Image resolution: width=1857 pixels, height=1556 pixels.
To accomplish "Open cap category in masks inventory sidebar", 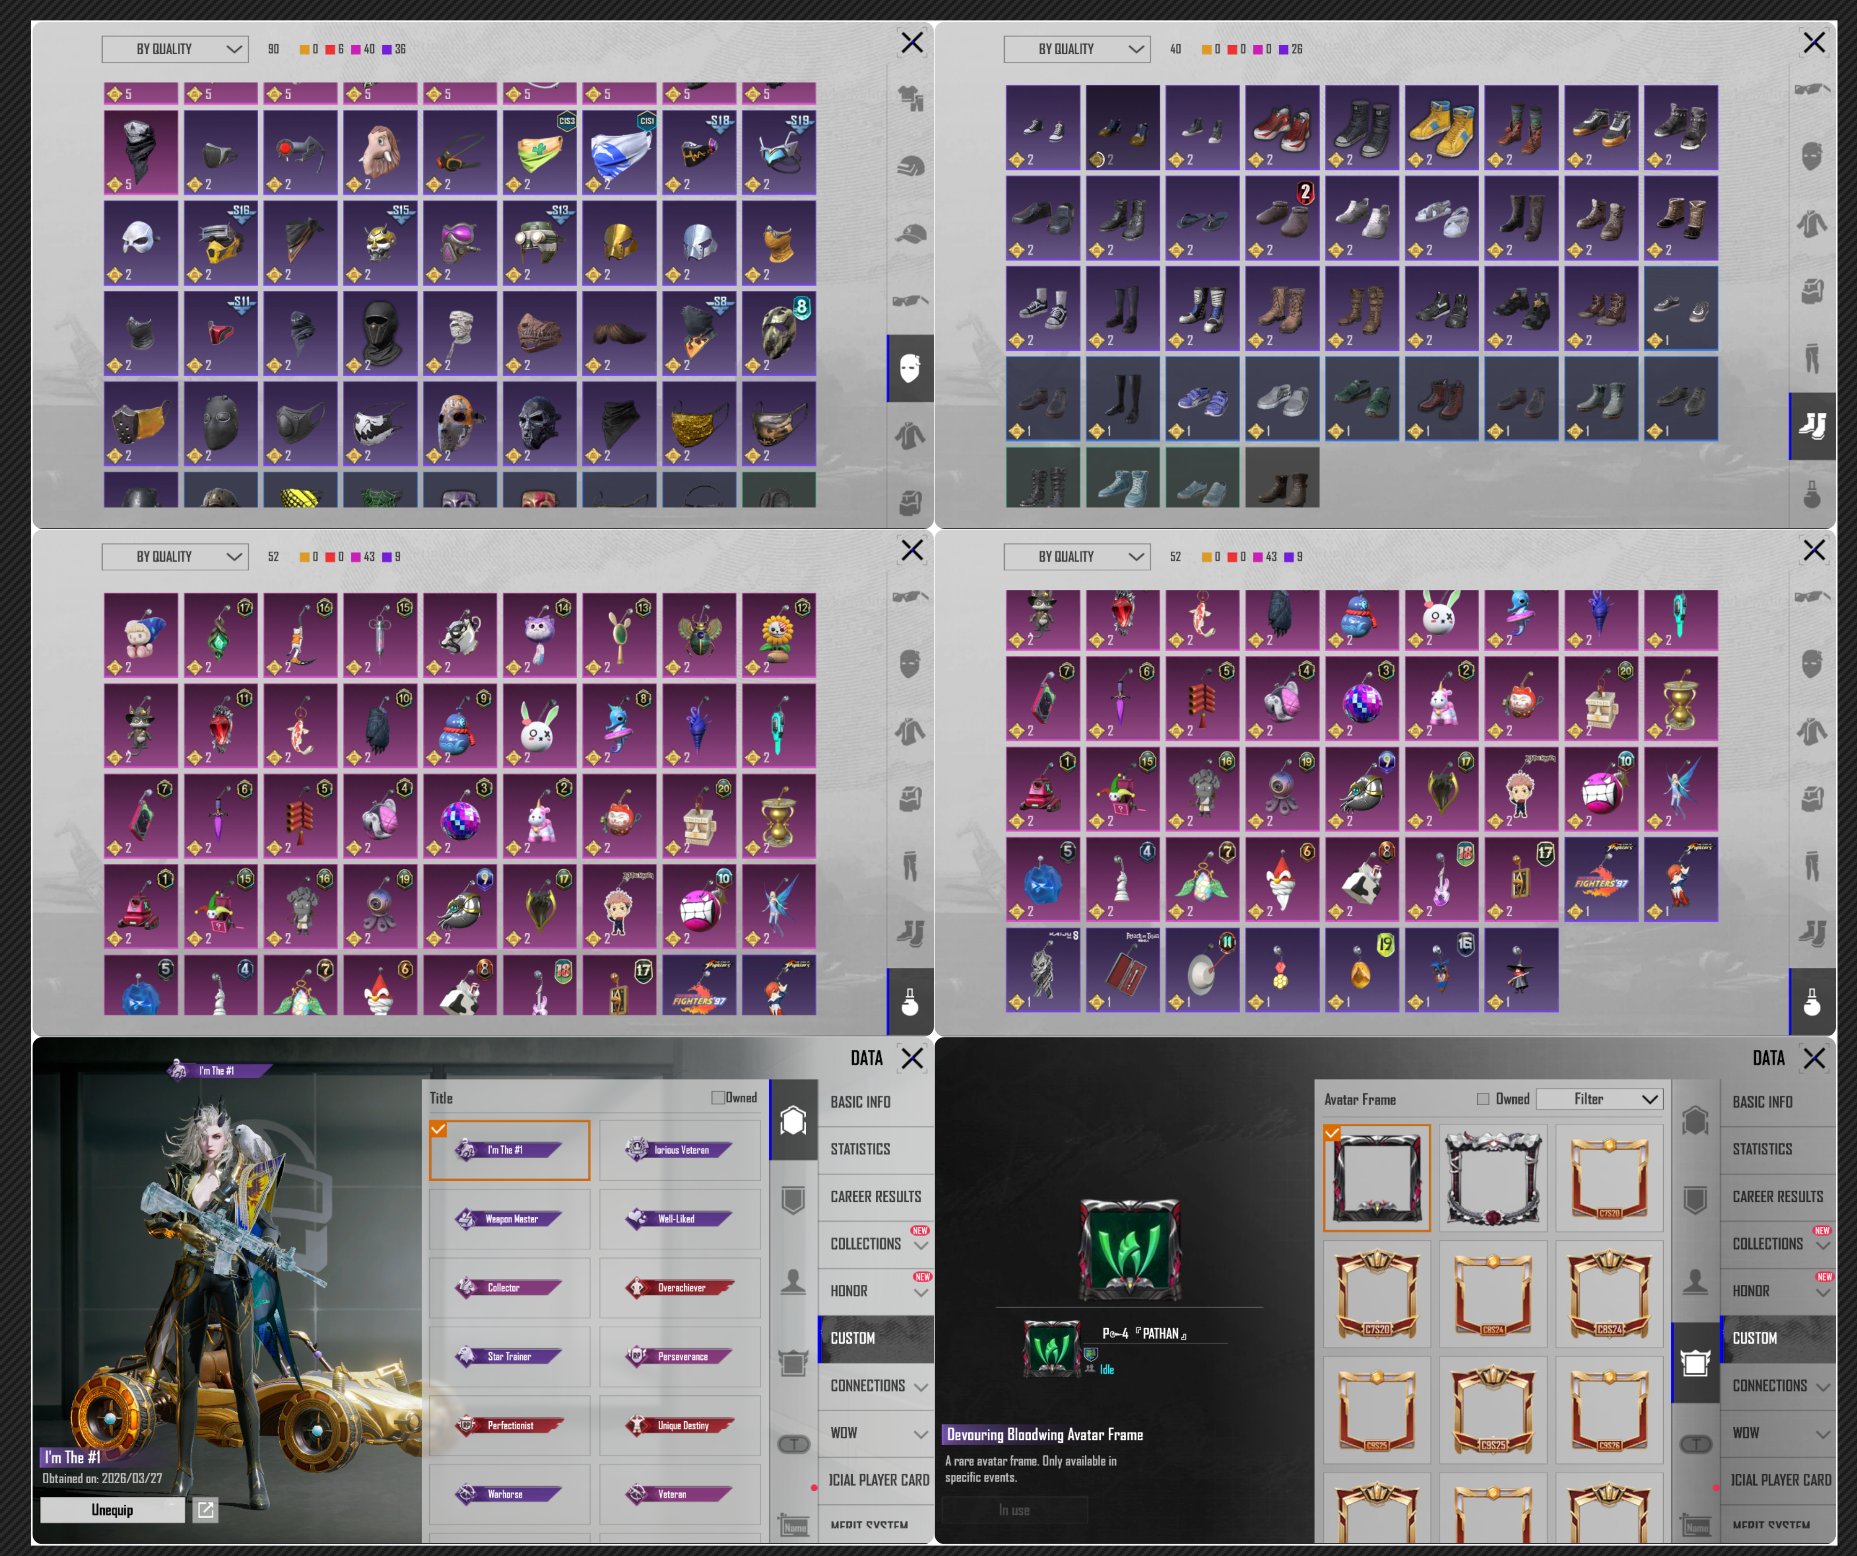I will (910, 233).
